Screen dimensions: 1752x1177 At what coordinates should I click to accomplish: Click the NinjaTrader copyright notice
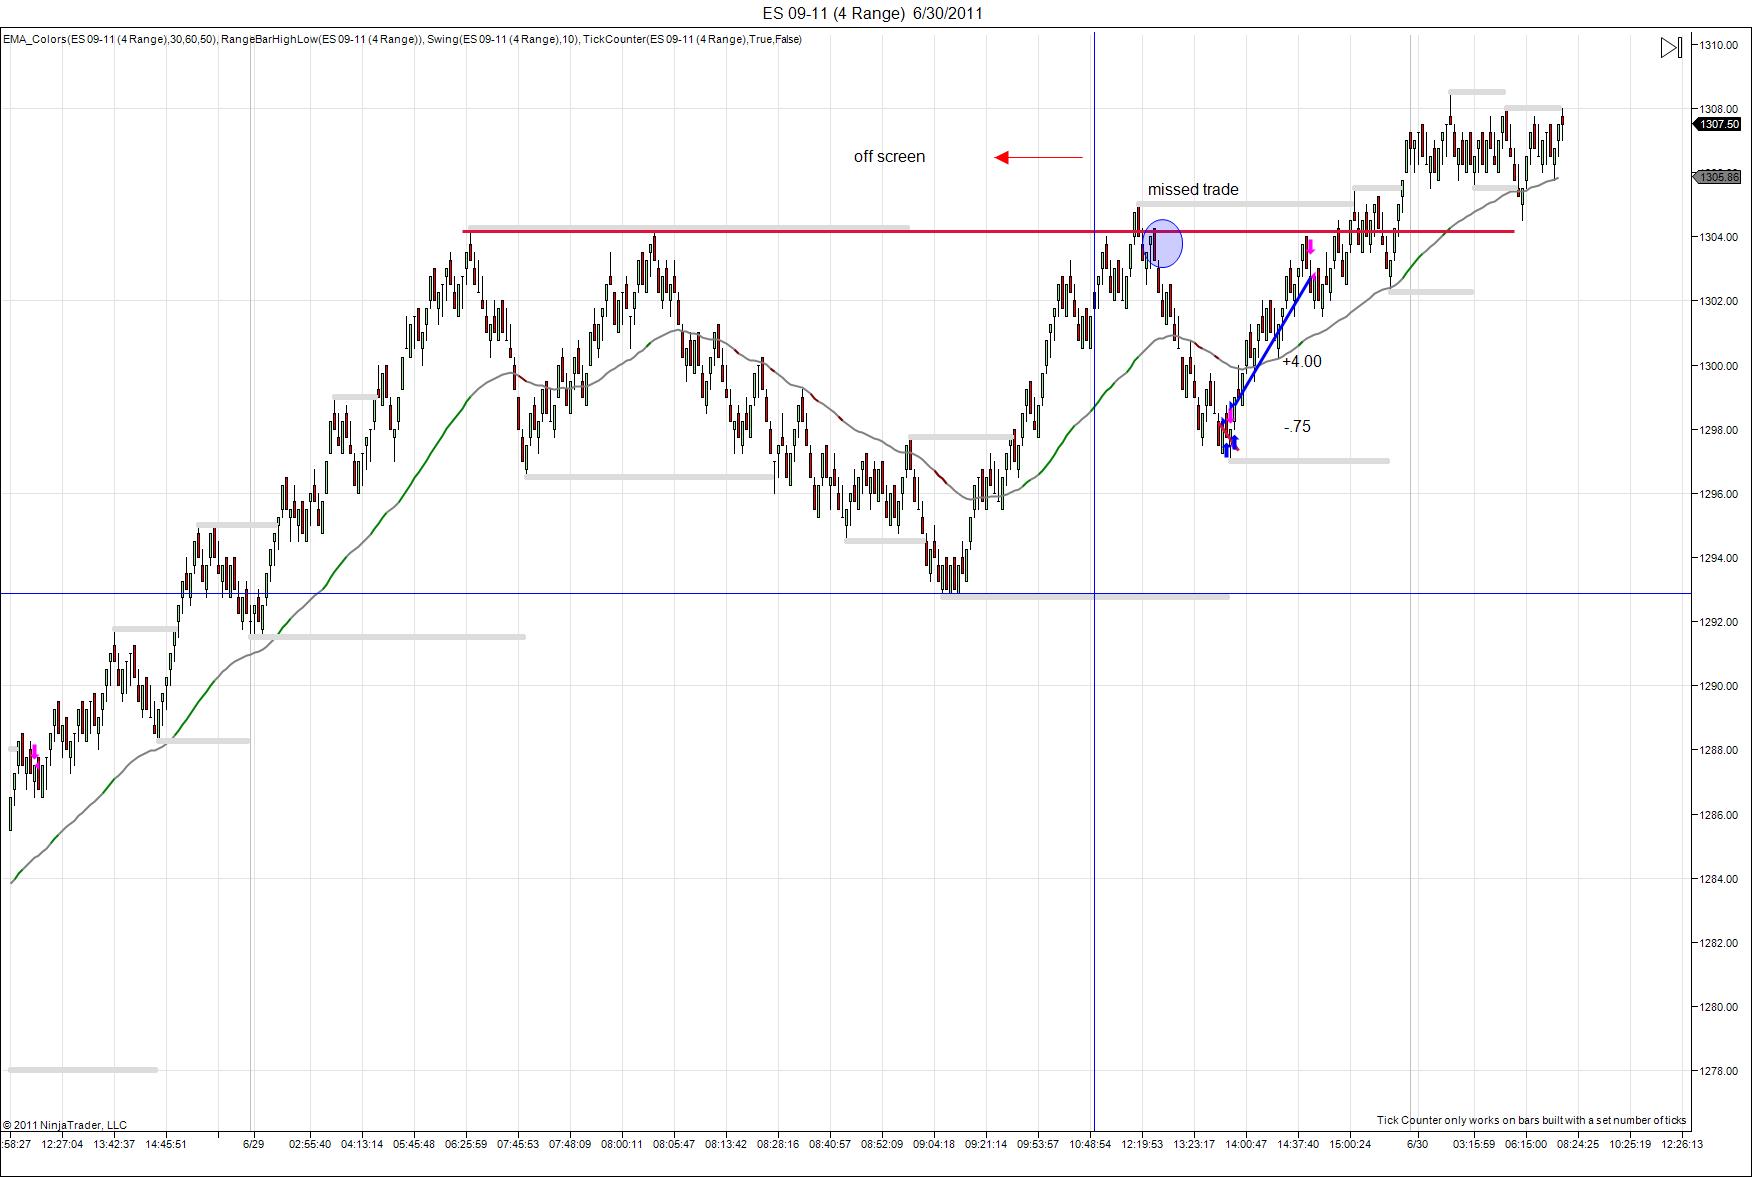pyautogui.click(x=65, y=1125)
